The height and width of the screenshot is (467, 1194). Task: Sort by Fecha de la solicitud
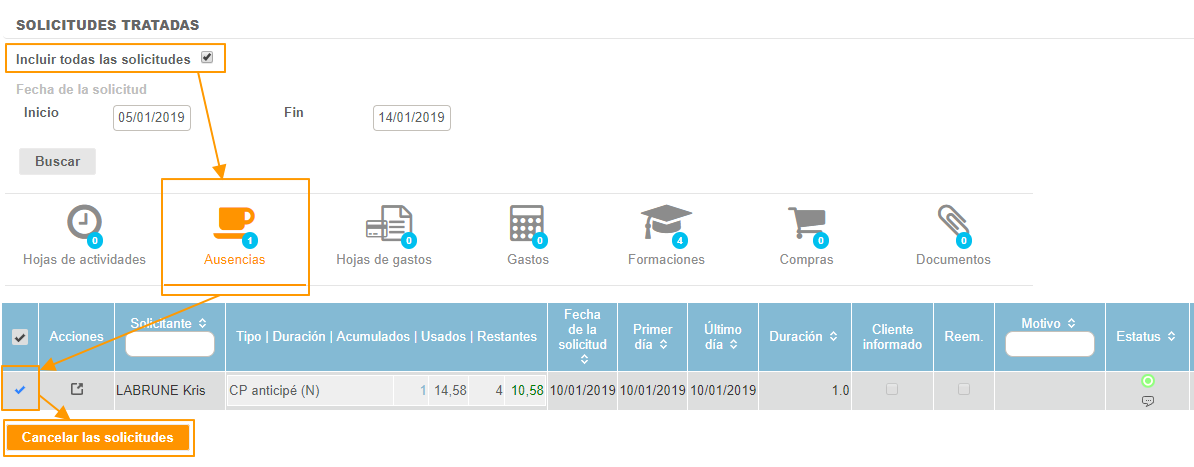pyautogui.click(x=584, y=358)
